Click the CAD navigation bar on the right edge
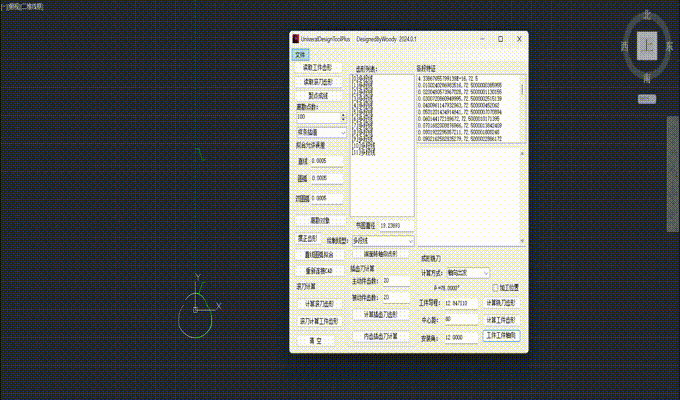 [673, 174]
